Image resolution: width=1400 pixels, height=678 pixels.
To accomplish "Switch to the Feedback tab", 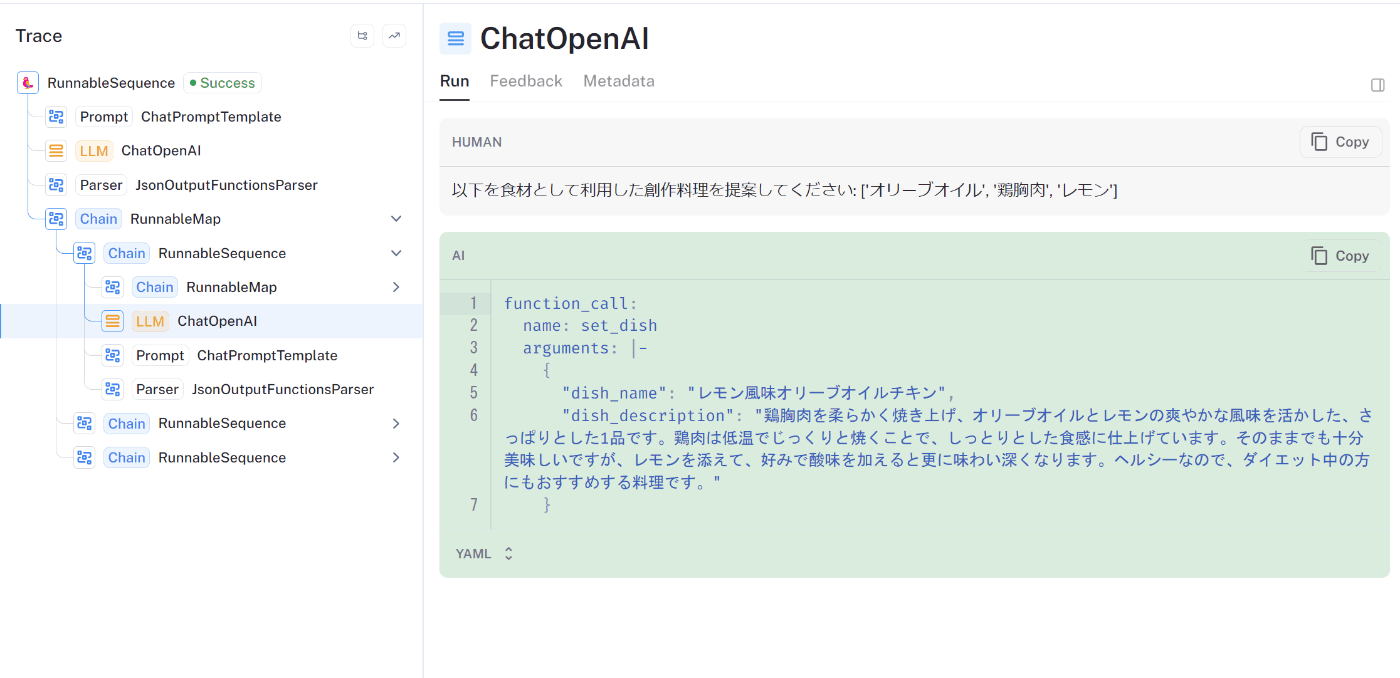I will [x=526, y=81].
